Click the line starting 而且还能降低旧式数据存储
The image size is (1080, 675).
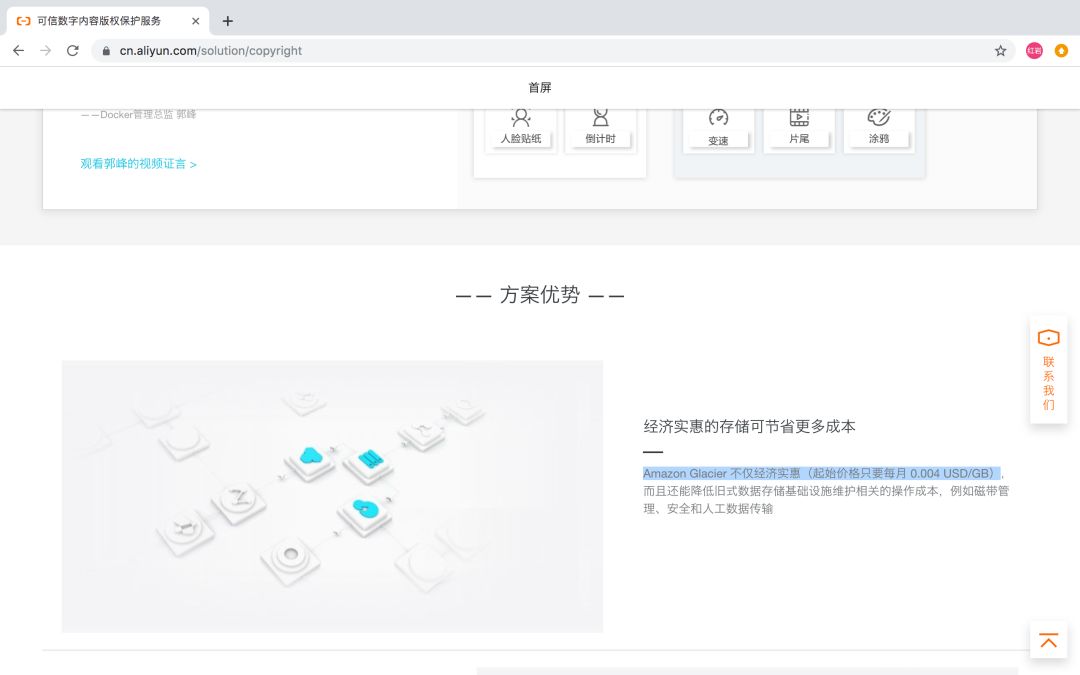click(x=826, y=491)
